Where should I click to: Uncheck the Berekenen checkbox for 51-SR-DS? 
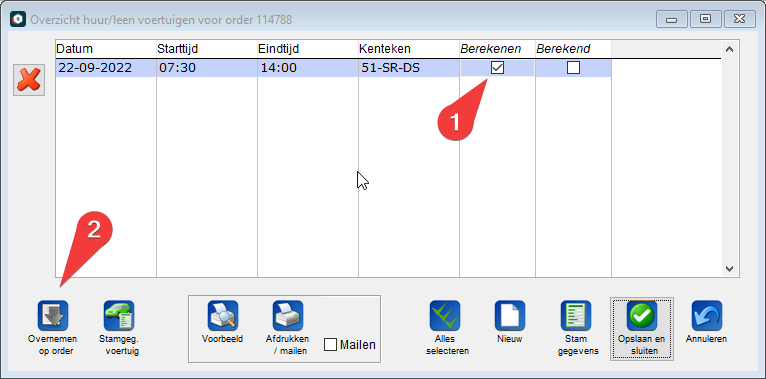tap(497, 68)
